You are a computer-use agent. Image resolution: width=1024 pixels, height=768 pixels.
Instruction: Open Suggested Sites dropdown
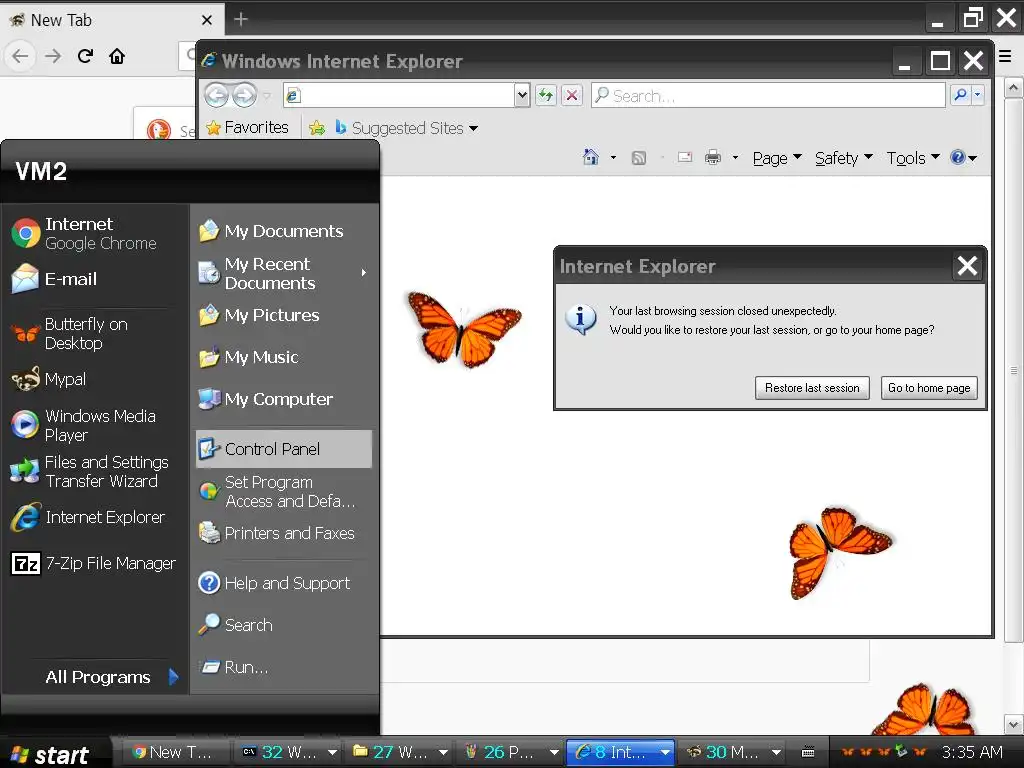[406, 128]
